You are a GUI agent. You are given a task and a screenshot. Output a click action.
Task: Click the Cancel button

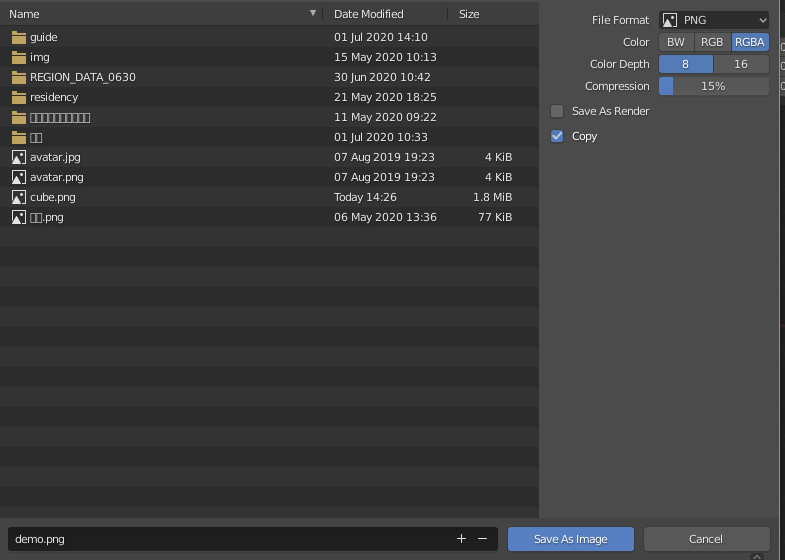tap(706, 539)
